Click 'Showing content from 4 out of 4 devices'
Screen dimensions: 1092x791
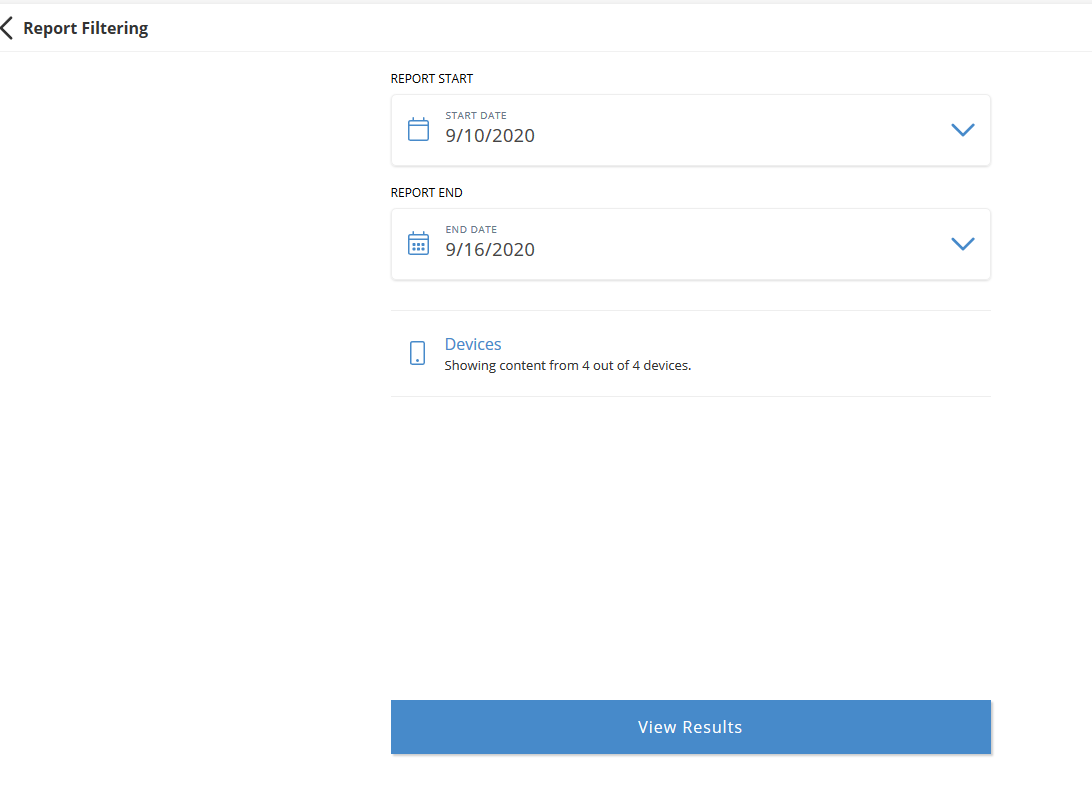[x=568, y=366]
